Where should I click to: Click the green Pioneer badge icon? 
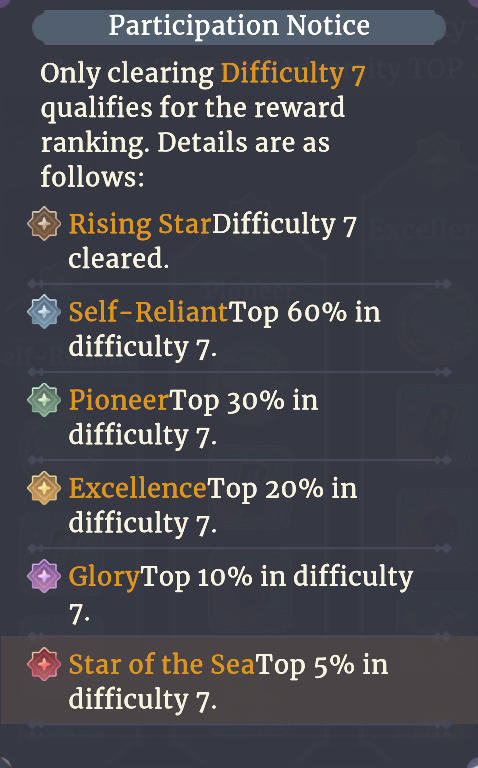coord(44,400)
